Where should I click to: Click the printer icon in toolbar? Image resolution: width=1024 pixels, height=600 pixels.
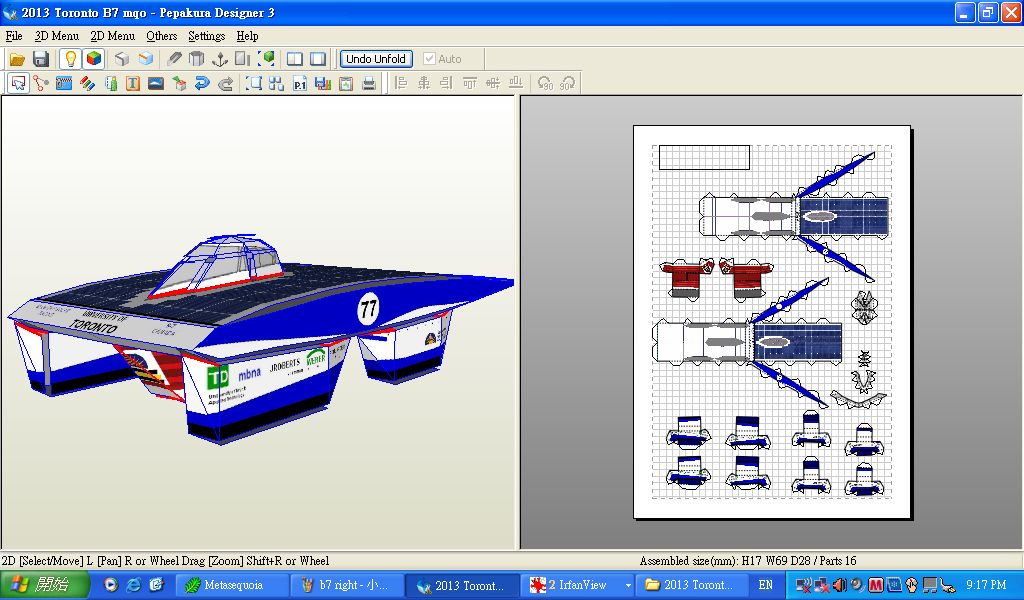[x=369, y=84]
